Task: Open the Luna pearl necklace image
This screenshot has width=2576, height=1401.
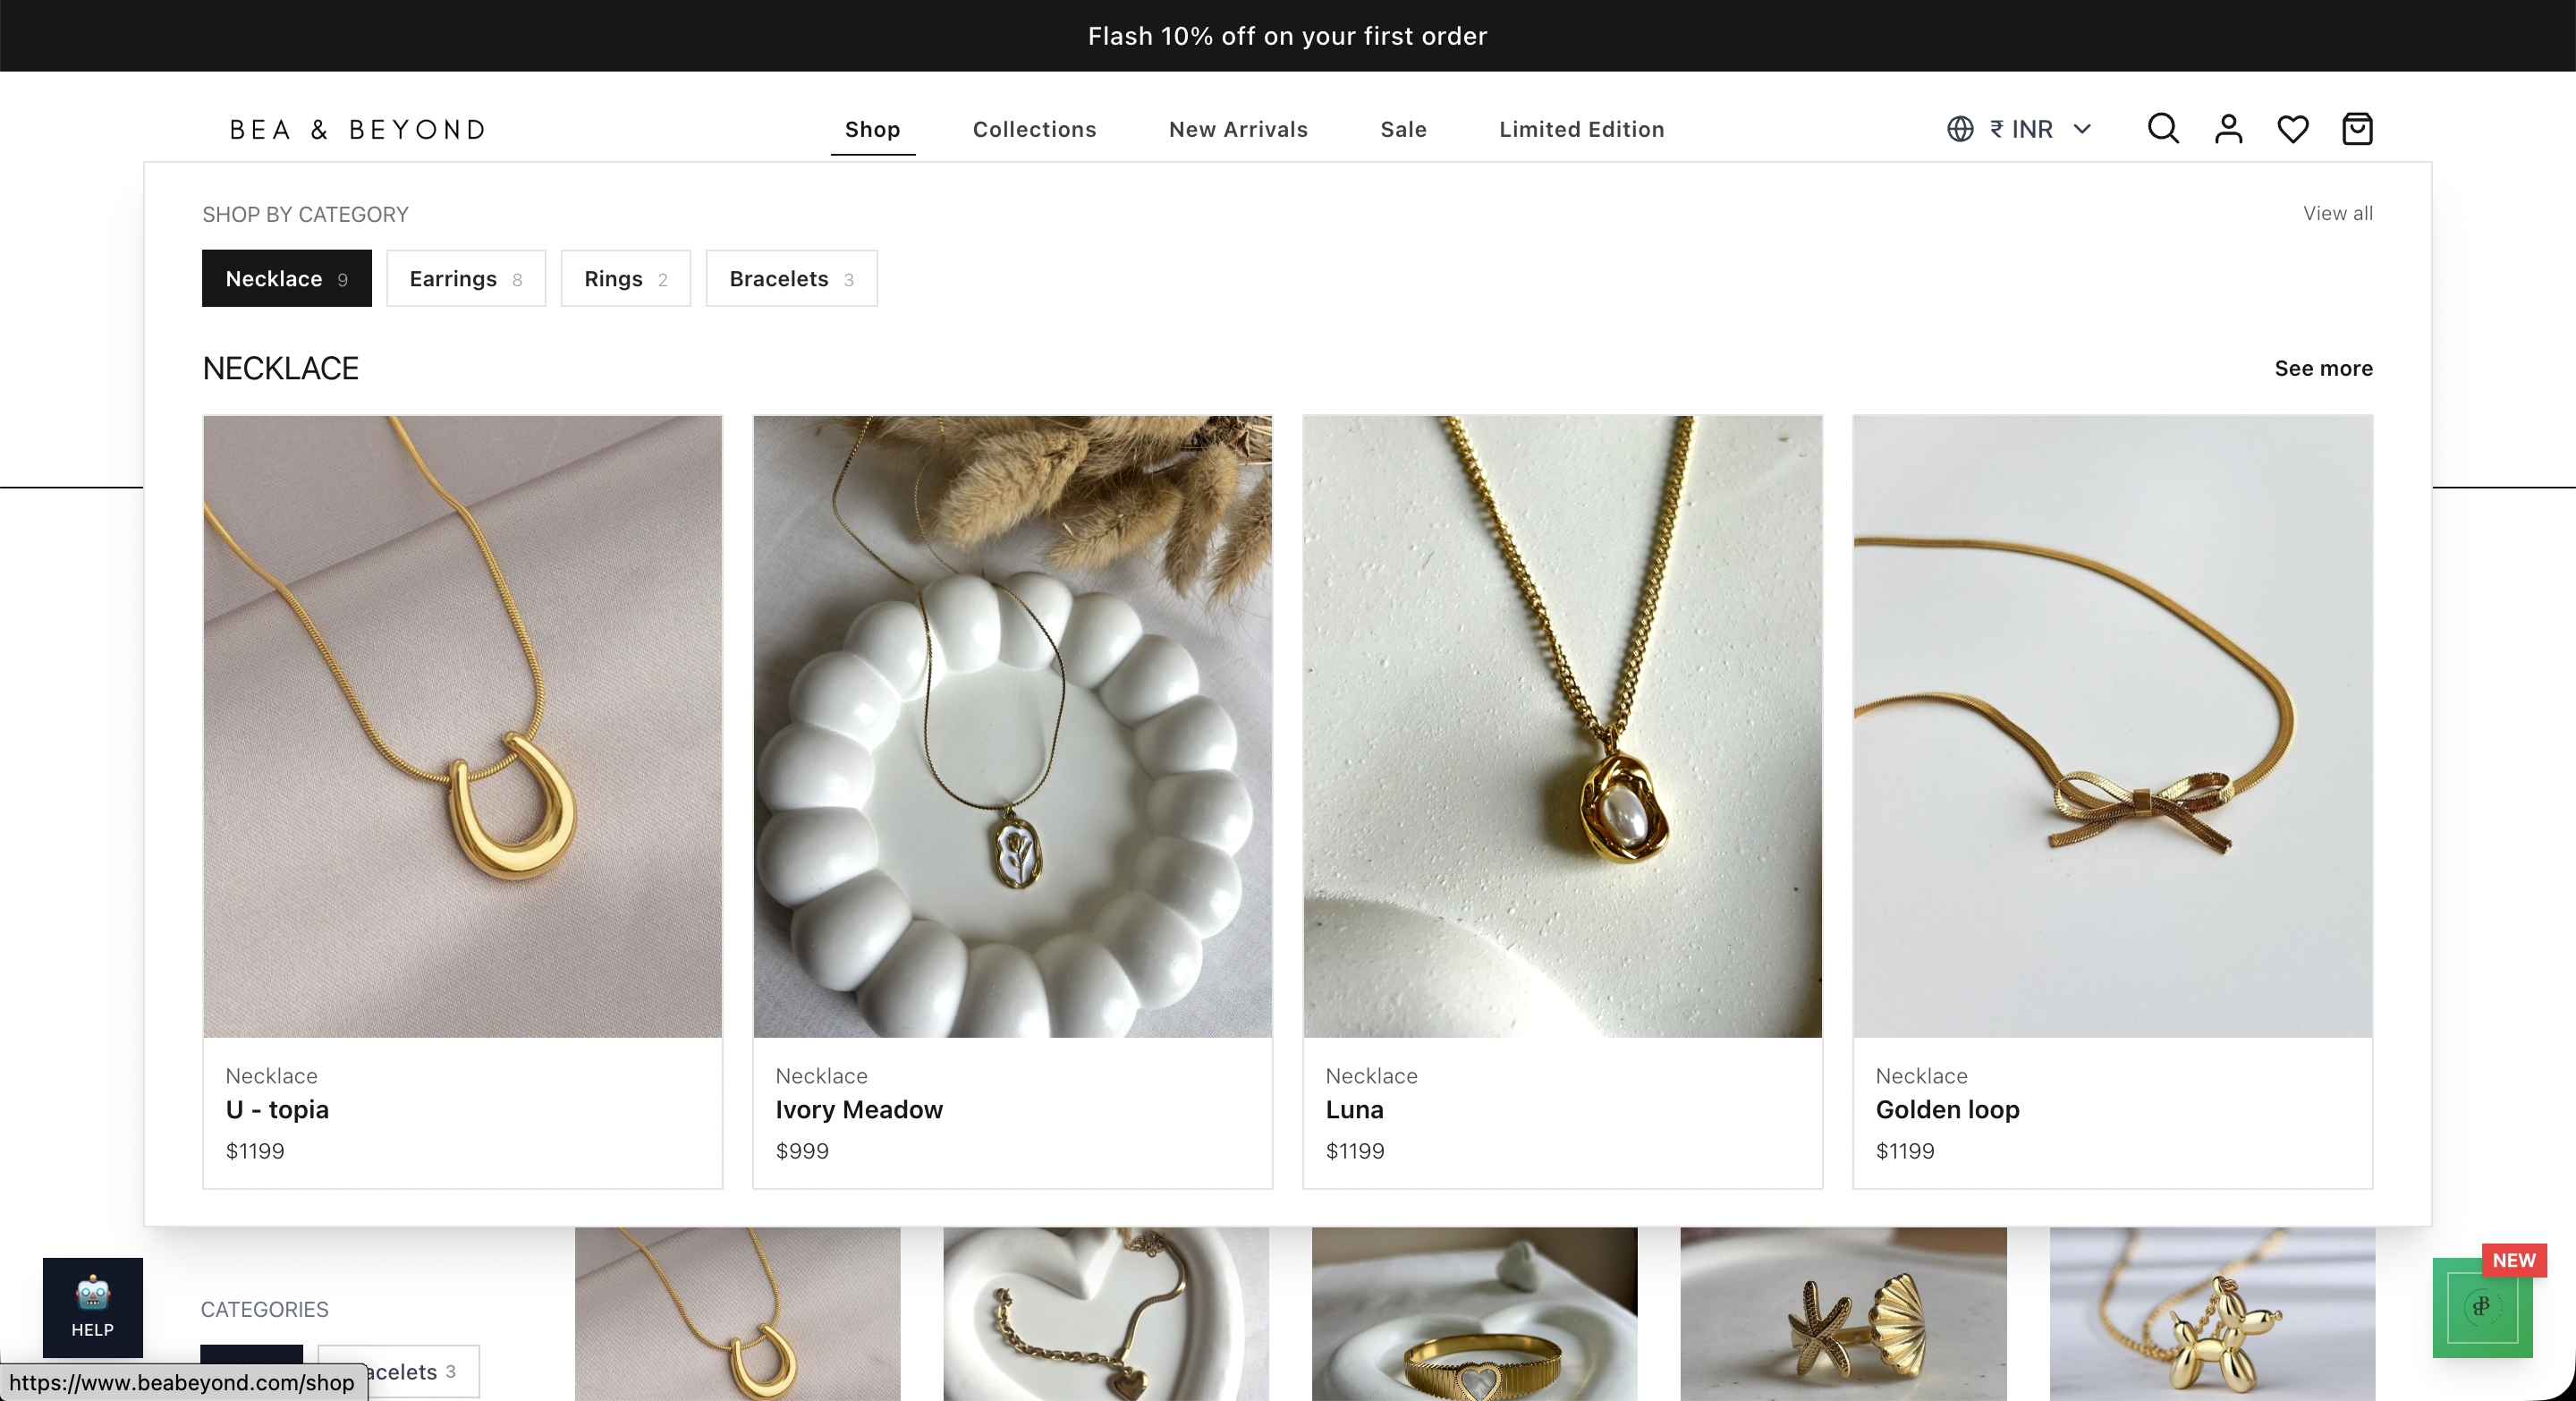Action: click(x=1562, y=726)
